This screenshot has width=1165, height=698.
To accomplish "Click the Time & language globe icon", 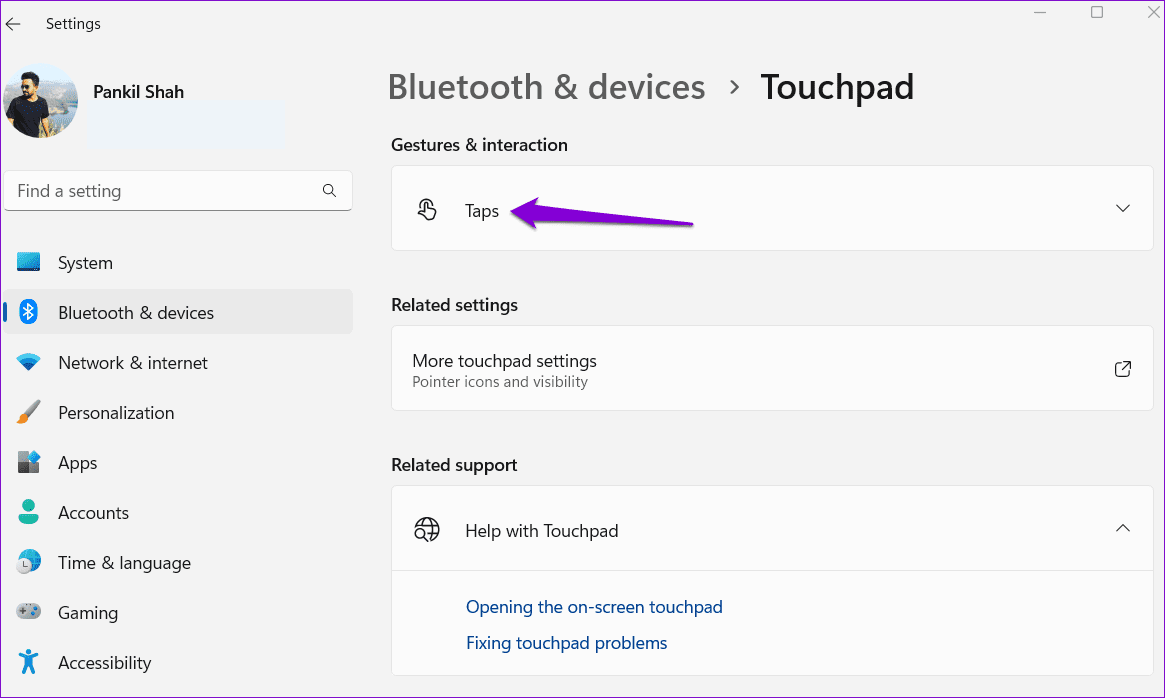I will 28,563.
